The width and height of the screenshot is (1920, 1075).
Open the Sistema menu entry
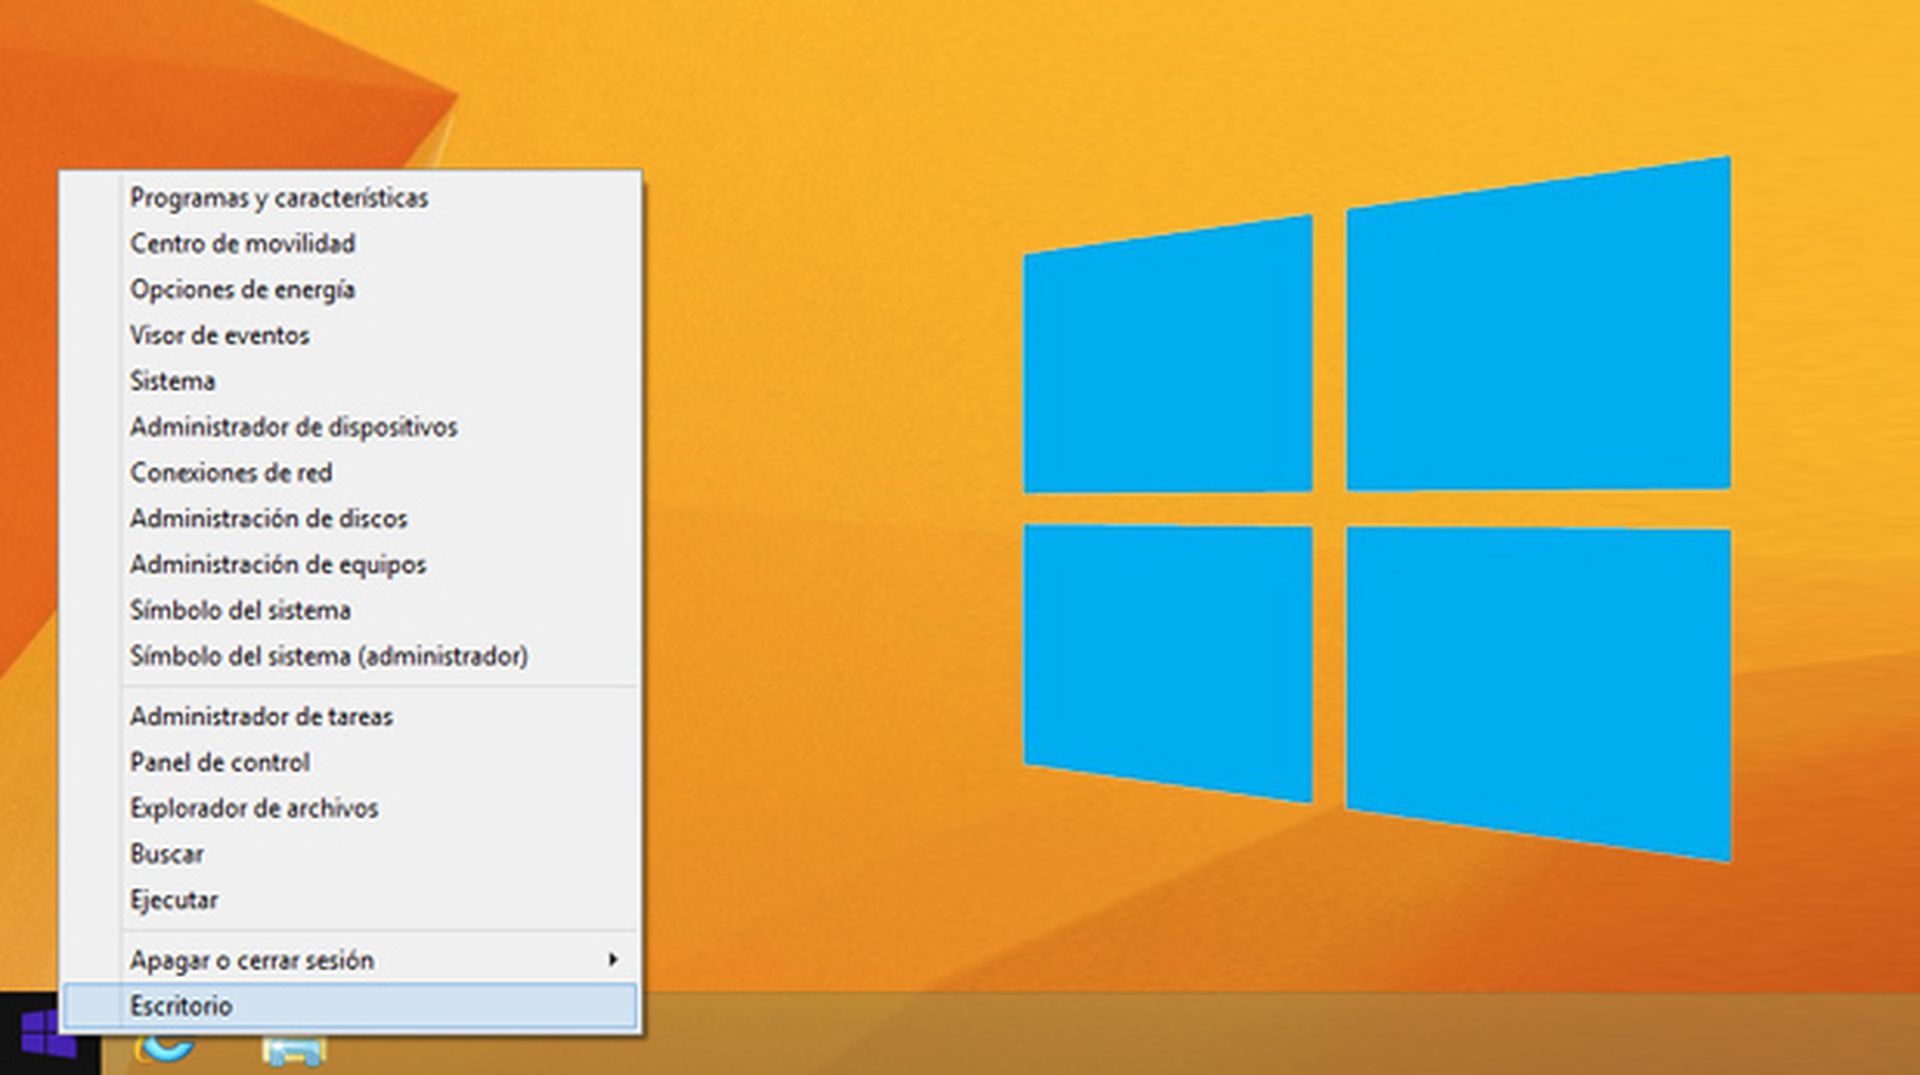click(x=173, y=381)
